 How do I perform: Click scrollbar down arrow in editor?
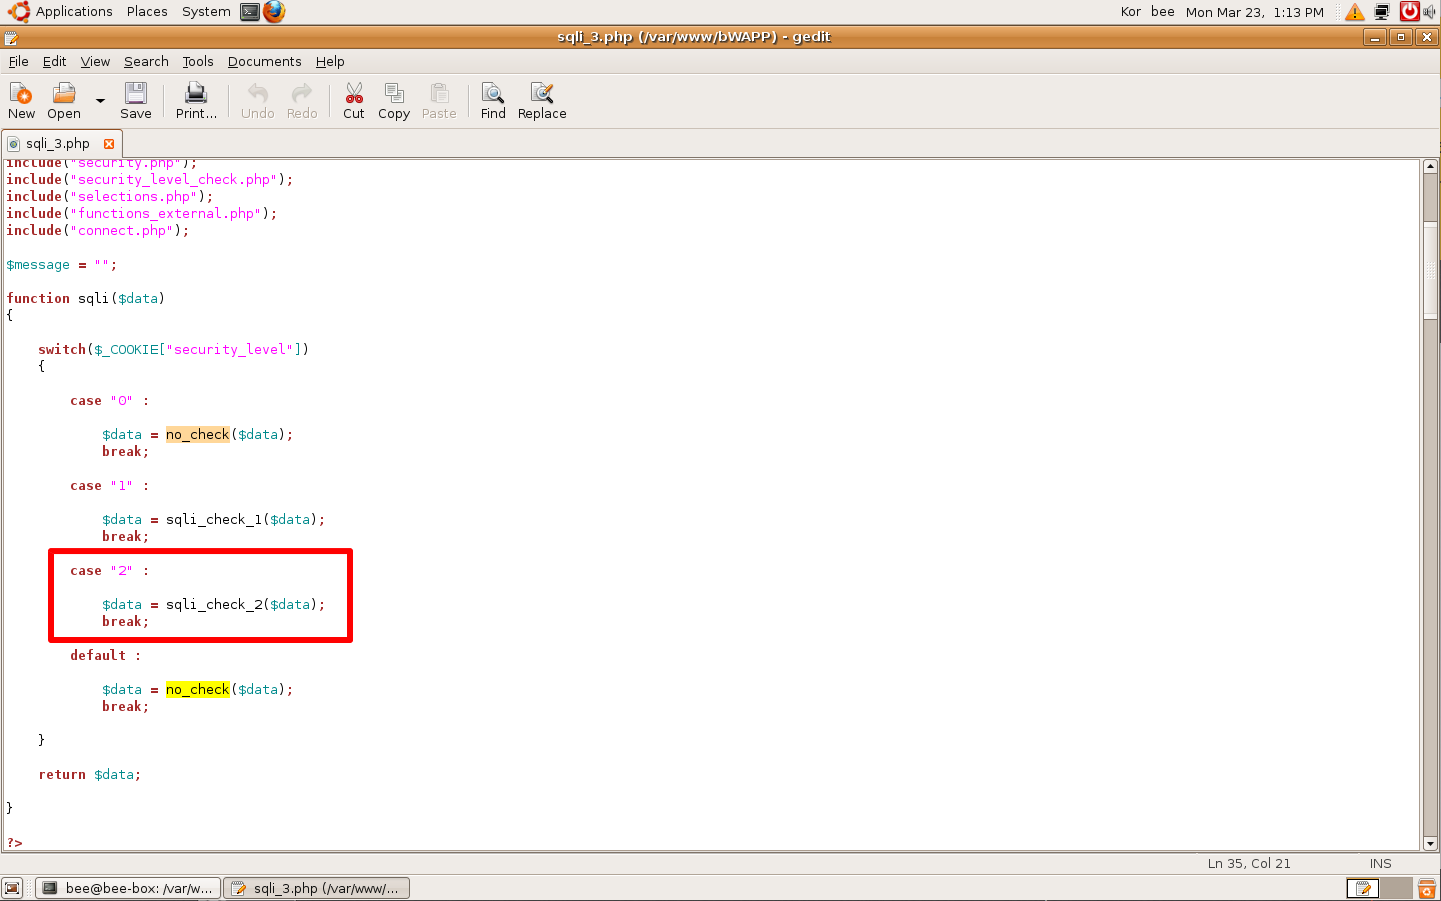[1431, 843]
